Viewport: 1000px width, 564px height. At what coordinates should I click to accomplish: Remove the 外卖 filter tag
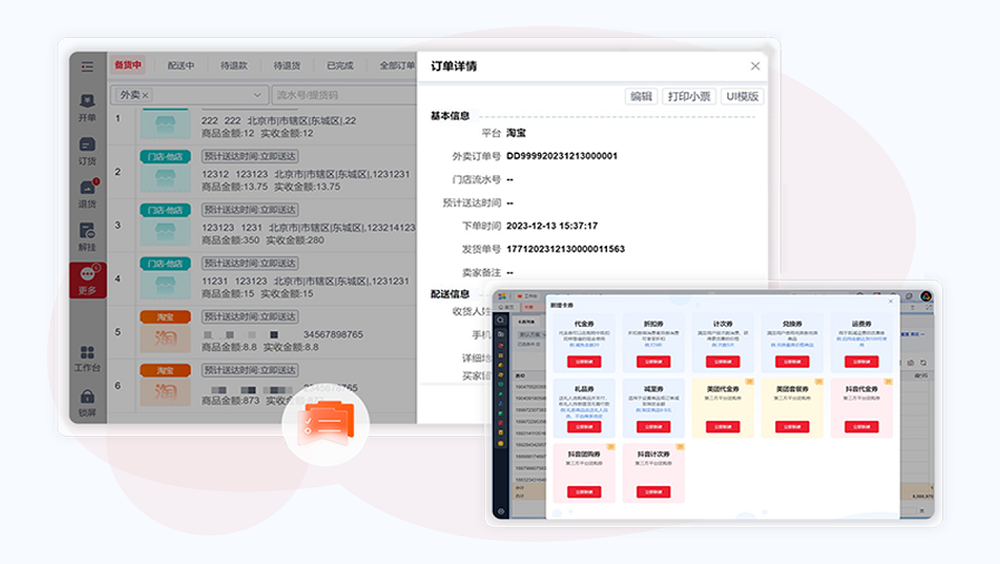coord(145,96)
